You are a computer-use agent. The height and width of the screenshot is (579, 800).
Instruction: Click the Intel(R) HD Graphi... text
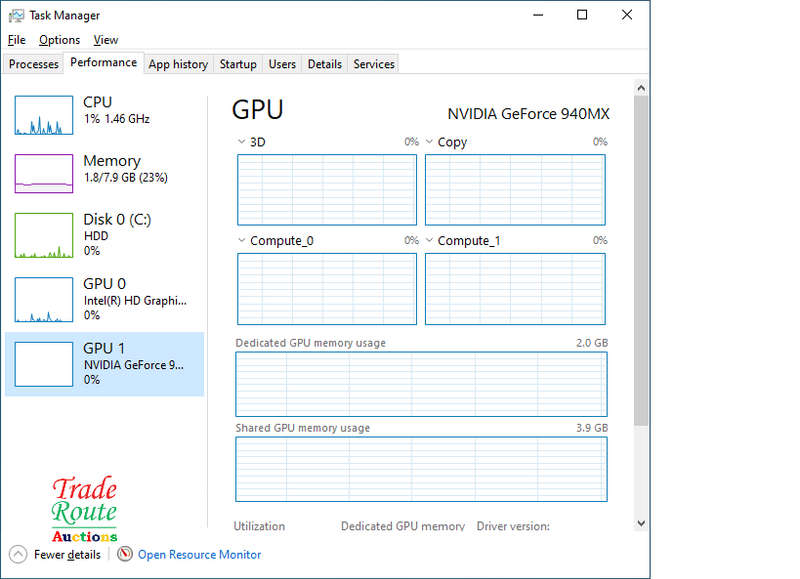point(135,300)
